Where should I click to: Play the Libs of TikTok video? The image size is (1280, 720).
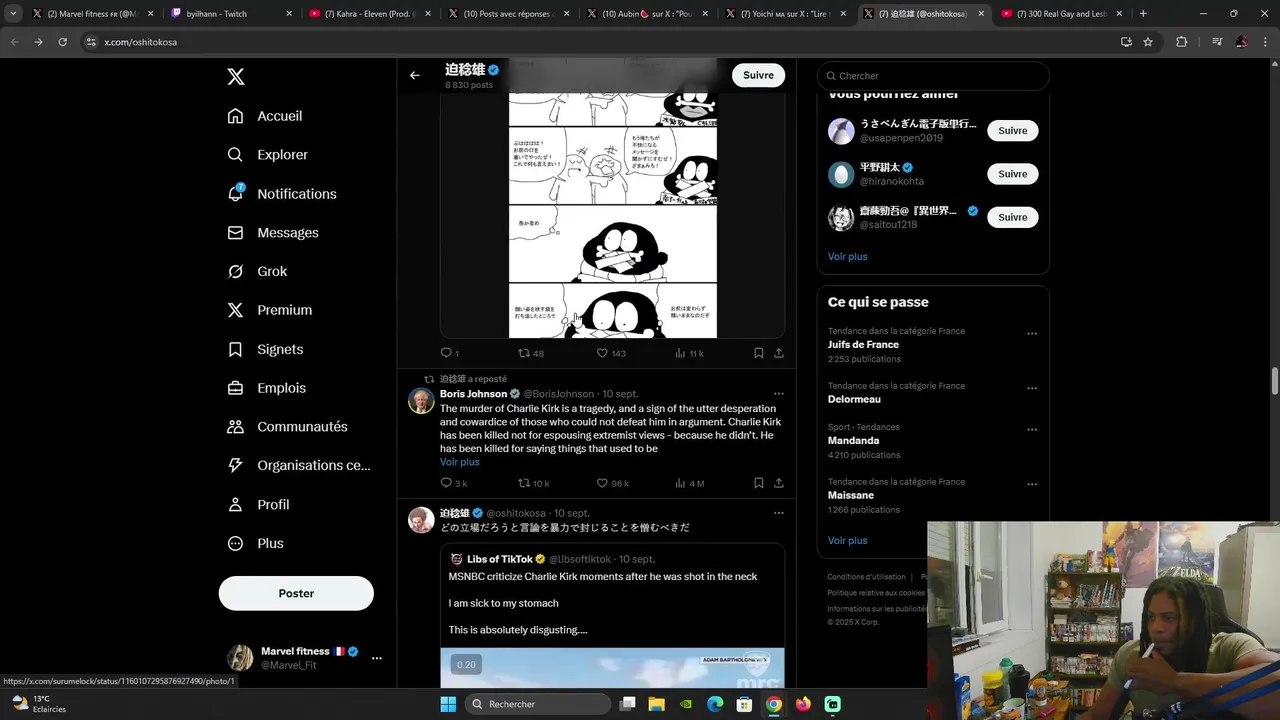click(612, 668)
